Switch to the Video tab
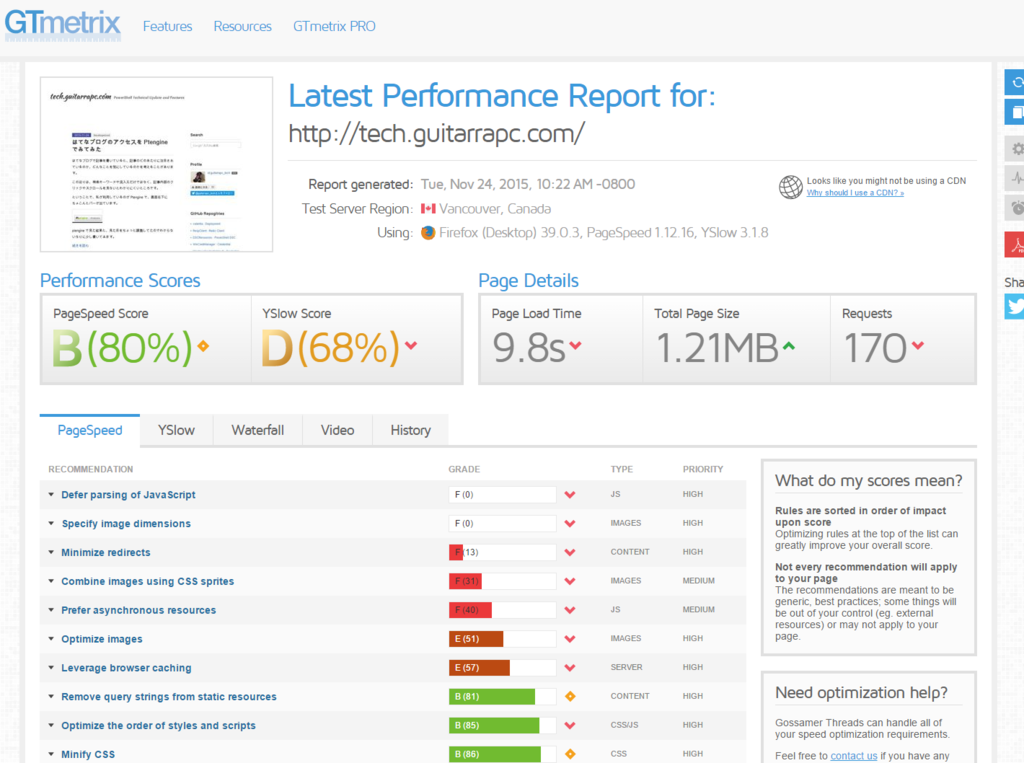The width and height of the screenshot is (1024, 763). [x=338, y=430]
